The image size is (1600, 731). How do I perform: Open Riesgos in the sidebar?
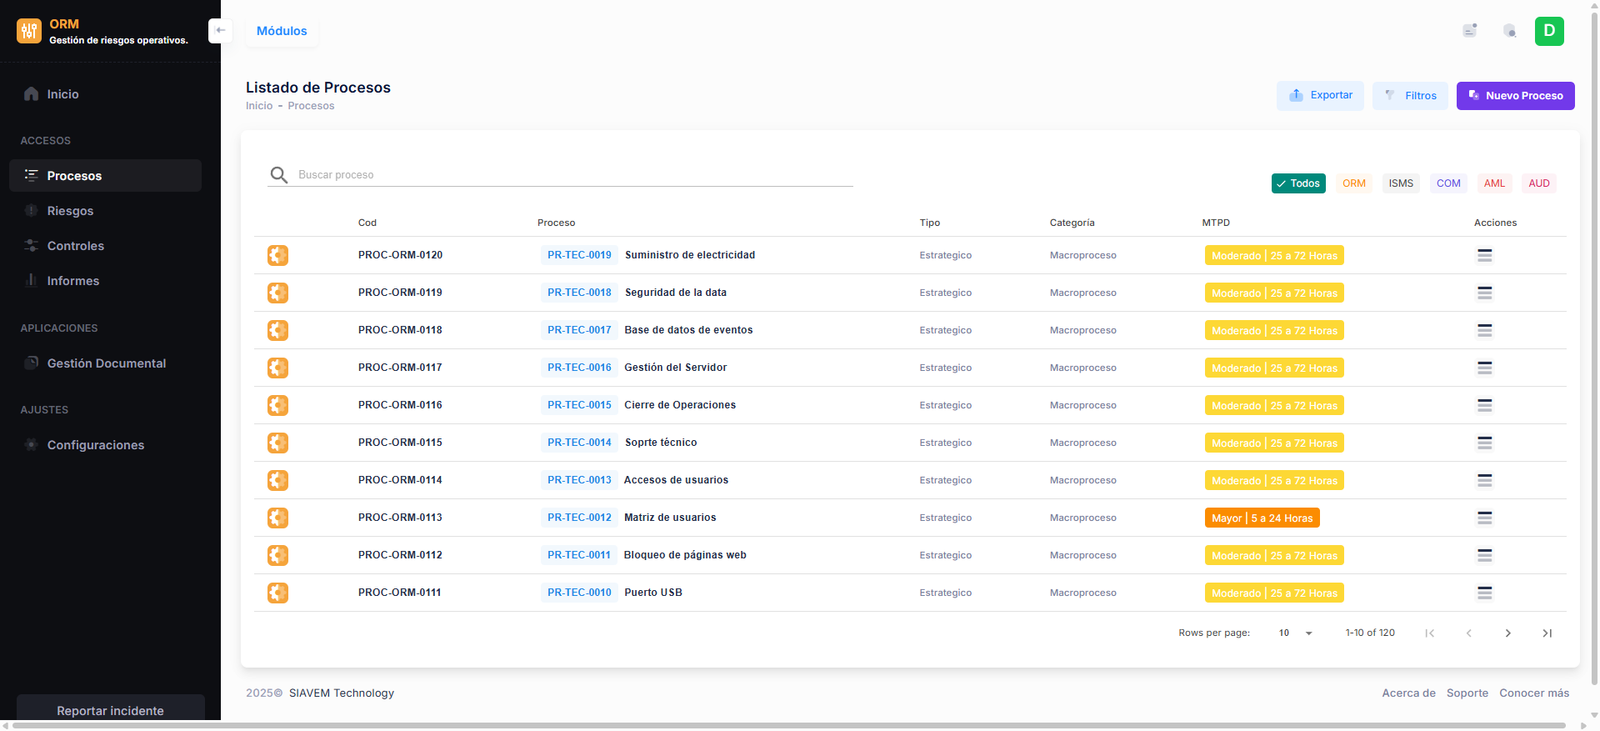click(x=70, y=211)
